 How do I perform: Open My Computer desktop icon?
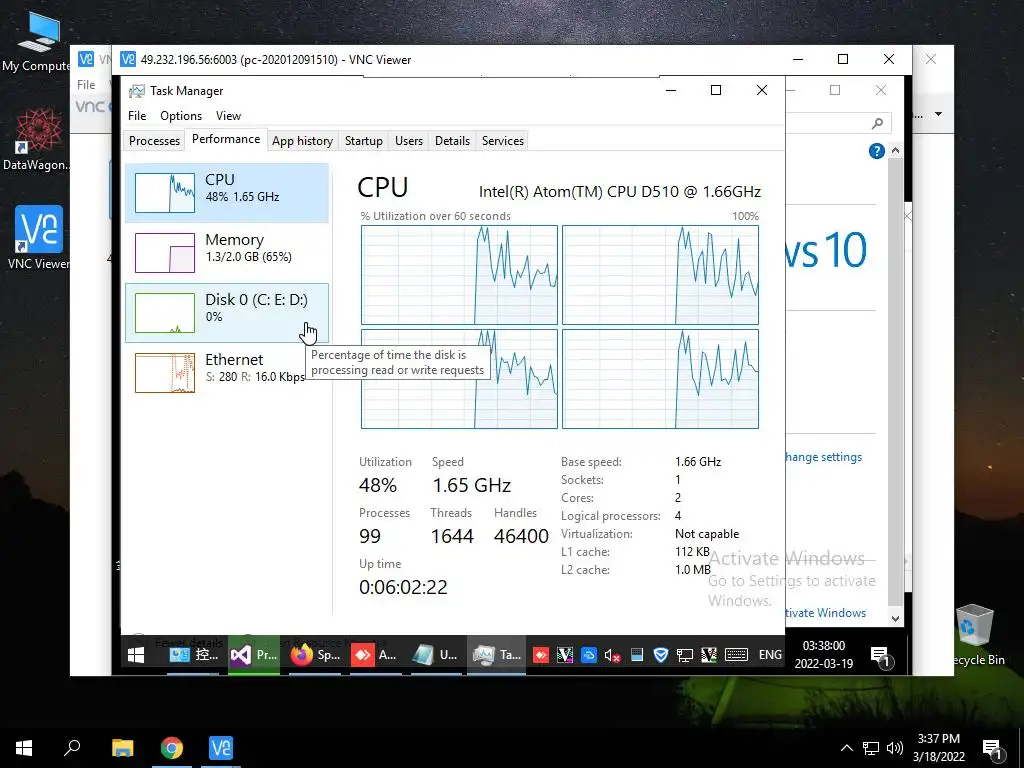click(37, 42)
